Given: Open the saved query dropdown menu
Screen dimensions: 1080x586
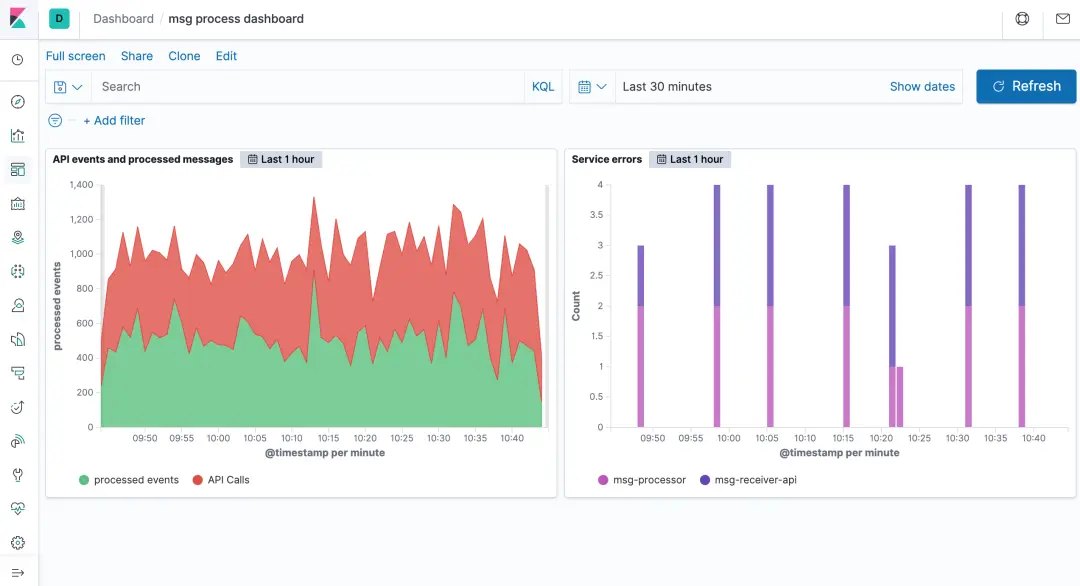Looking at the screenshot, I should pos(68,87).
